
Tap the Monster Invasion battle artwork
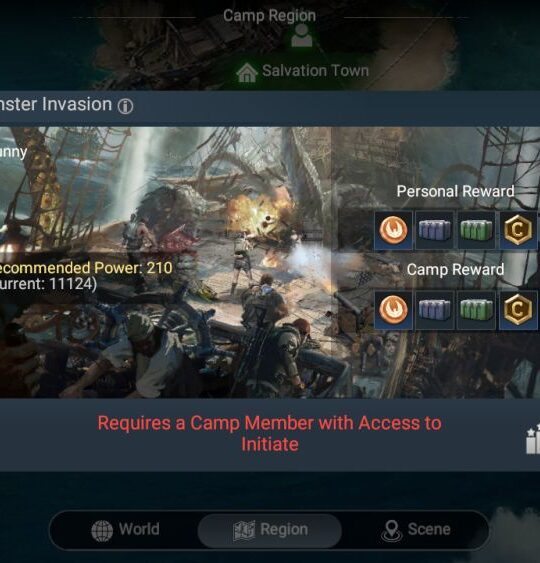(x=165, y=262)
